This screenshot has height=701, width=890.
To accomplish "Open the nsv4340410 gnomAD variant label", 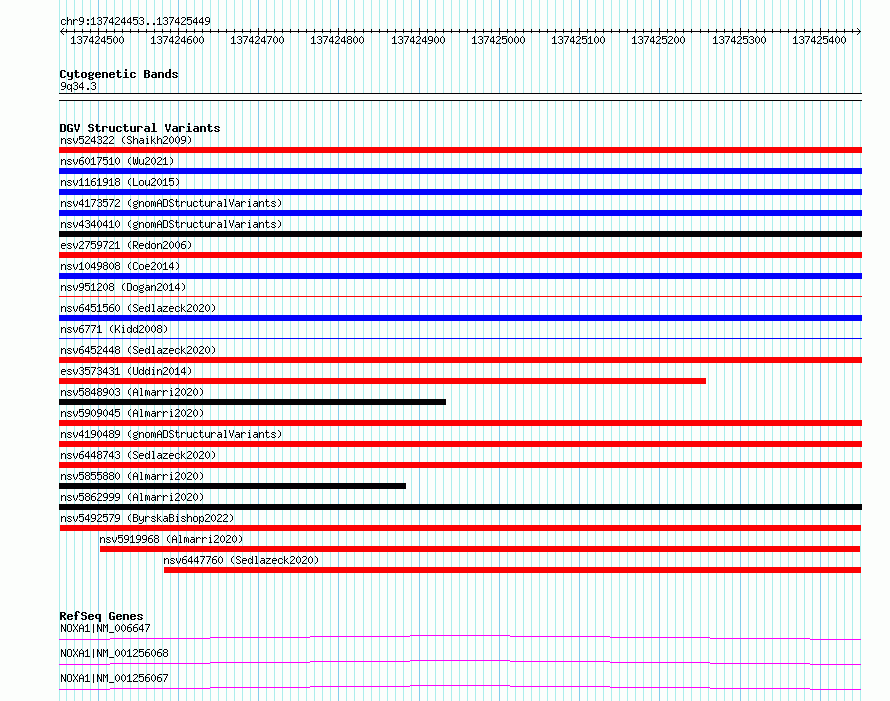I will 171,224.
